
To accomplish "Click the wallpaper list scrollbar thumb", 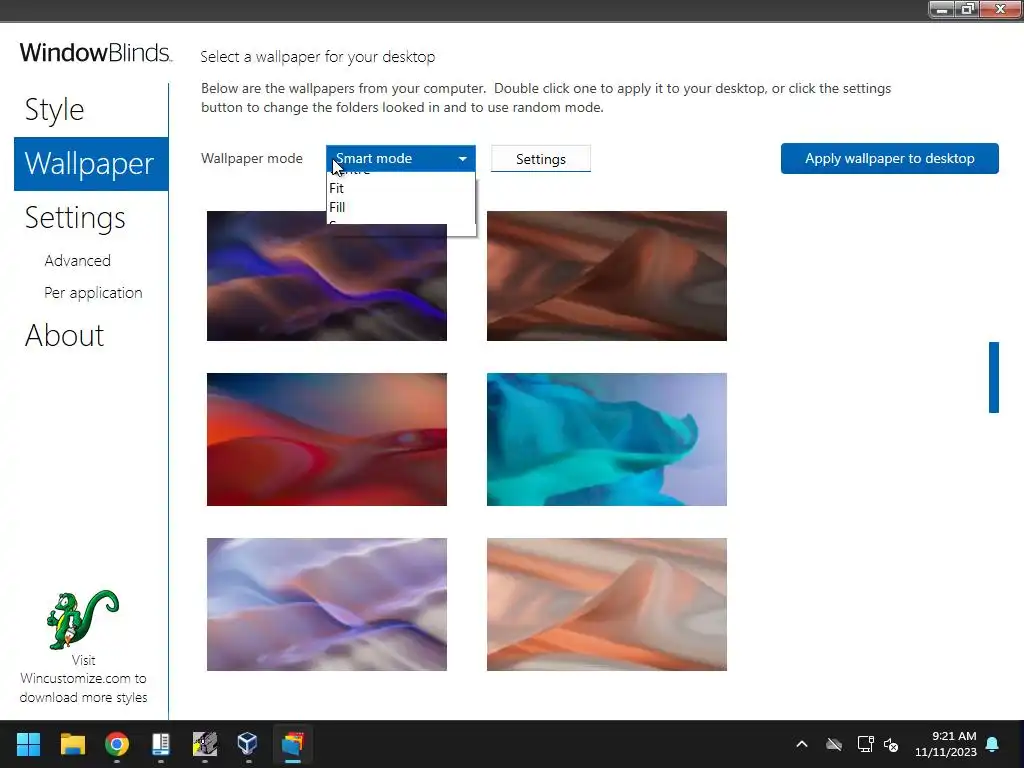I will [994, 377].
